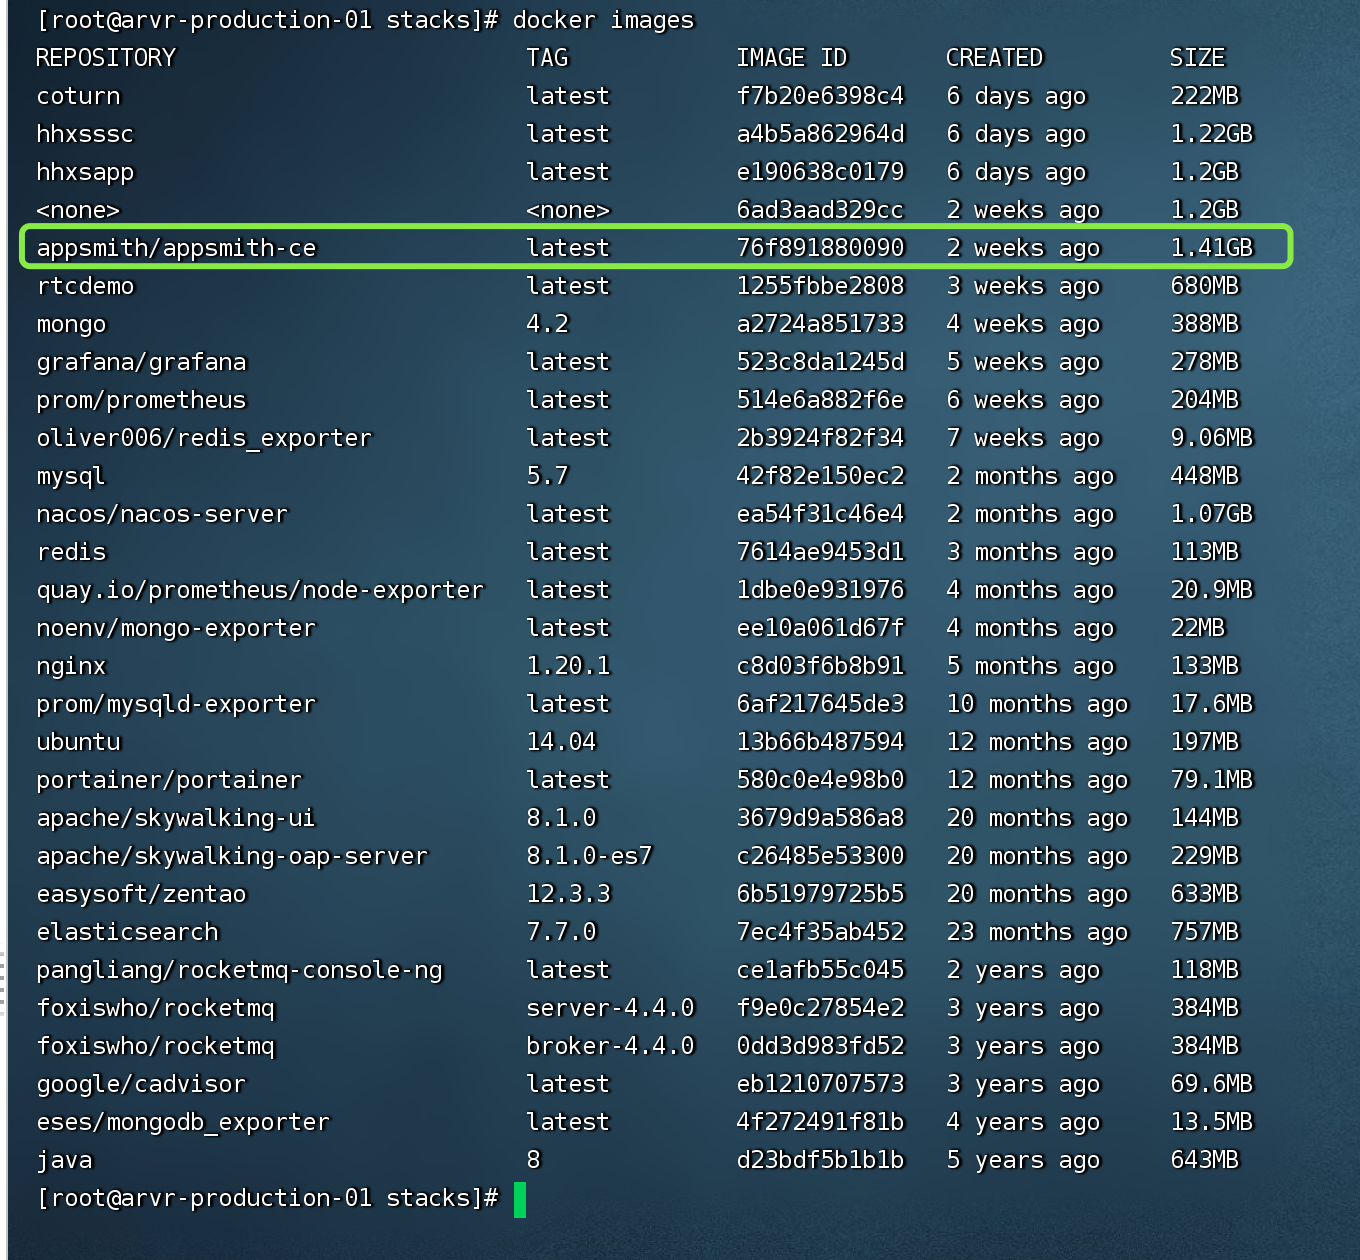Image resolution: width=1360 pixels, height=1260 pixels.
Task: Select the nginx version tag 1.20.1
Action: (568, 665)
